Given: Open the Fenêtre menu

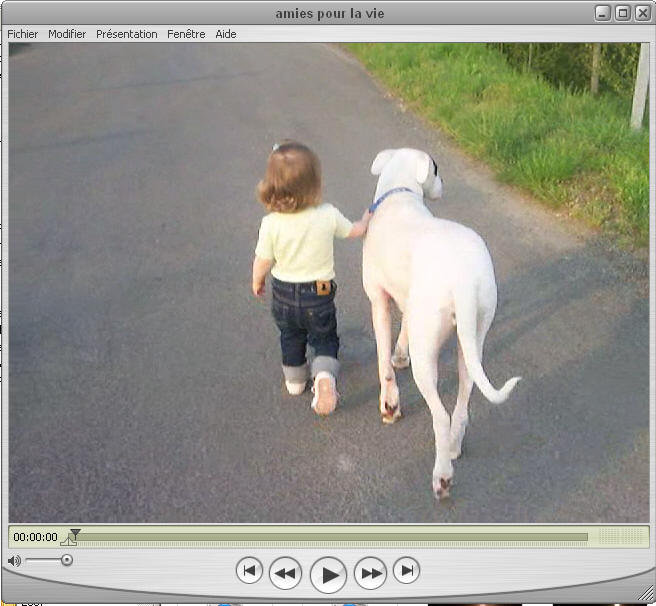Looking at the screenshot, I should (x=186, y=34).
